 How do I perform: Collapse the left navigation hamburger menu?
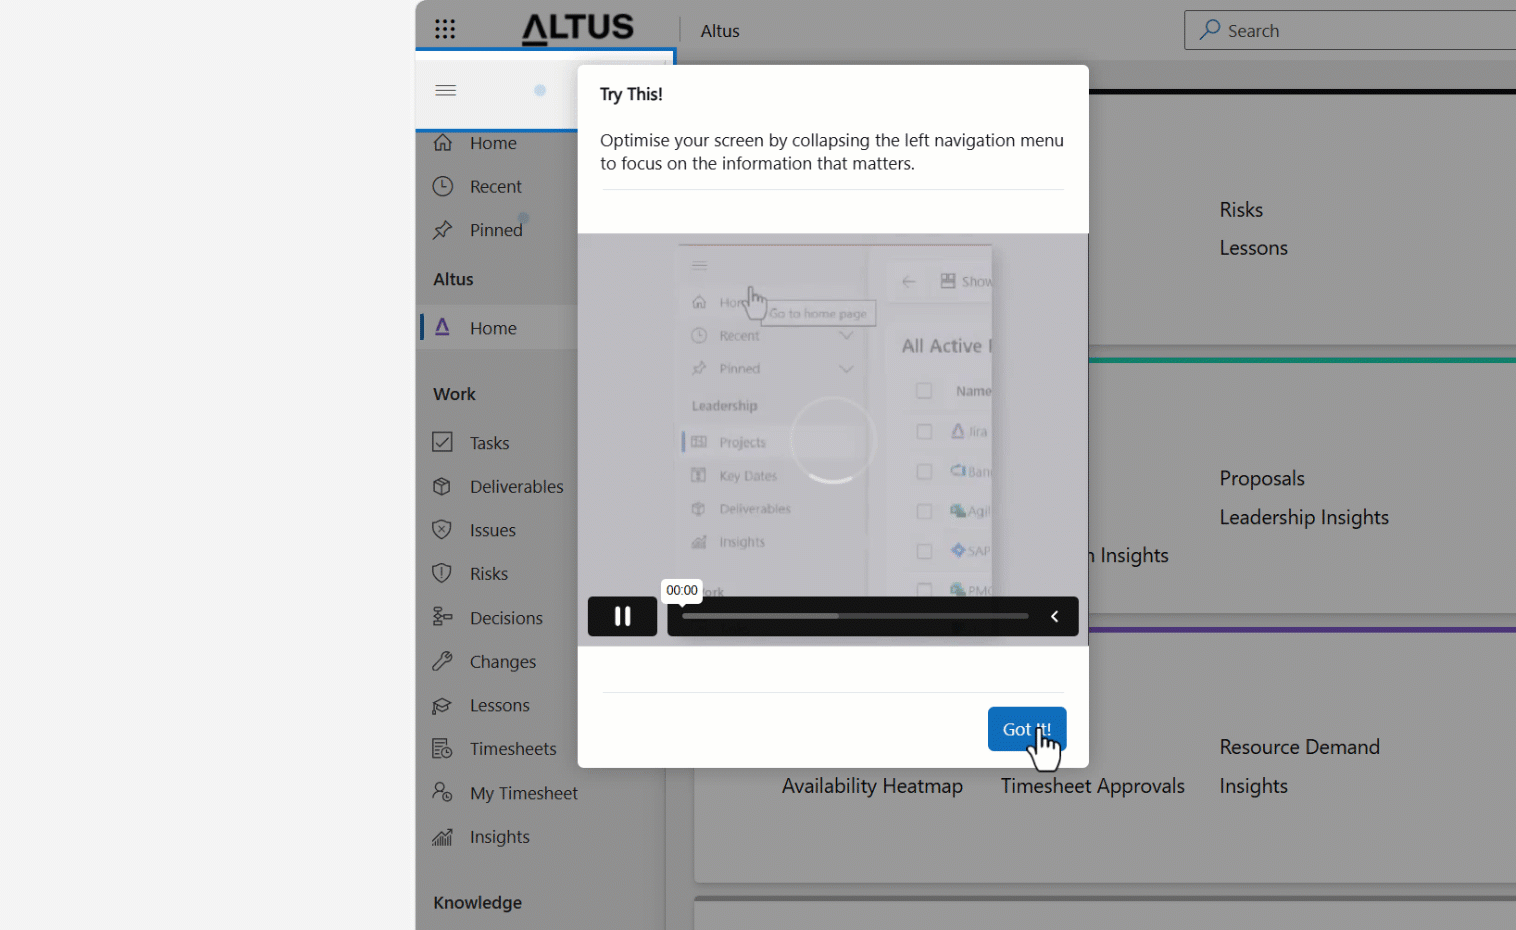(446, 90)
